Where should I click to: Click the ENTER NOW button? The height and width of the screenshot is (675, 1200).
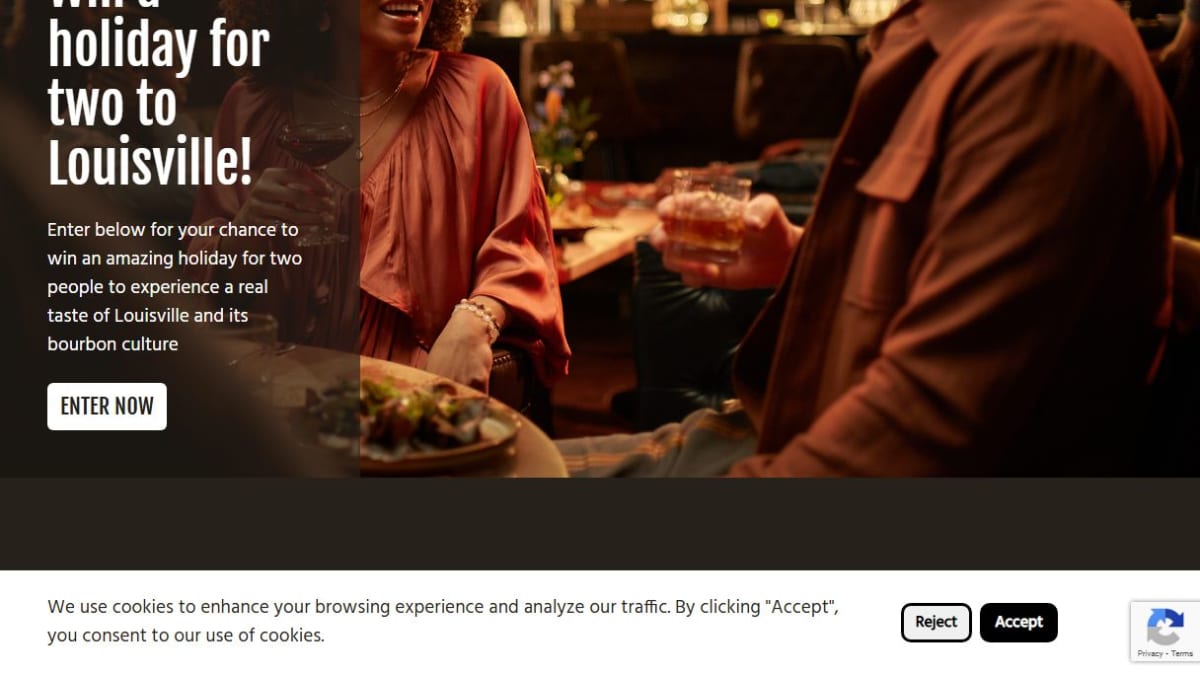click(x=107, y=406)
